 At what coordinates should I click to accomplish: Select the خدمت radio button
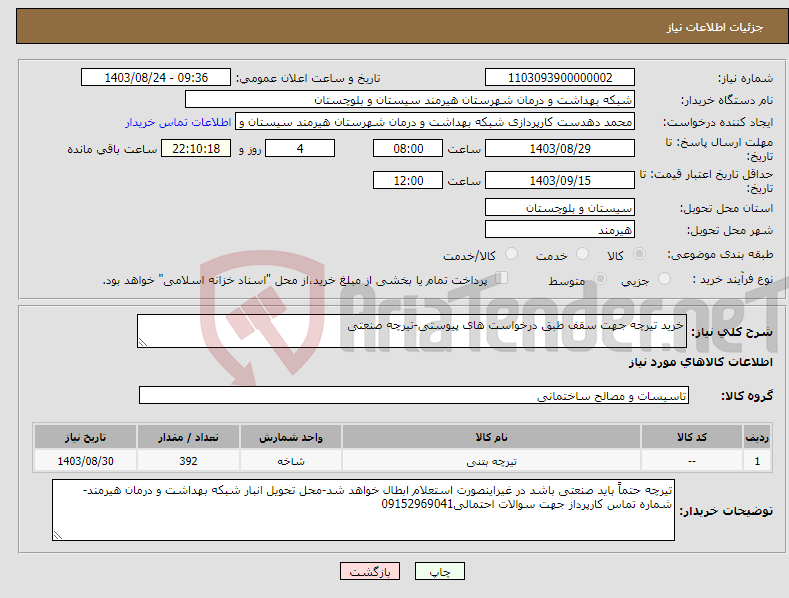click(x=582, y=254)
